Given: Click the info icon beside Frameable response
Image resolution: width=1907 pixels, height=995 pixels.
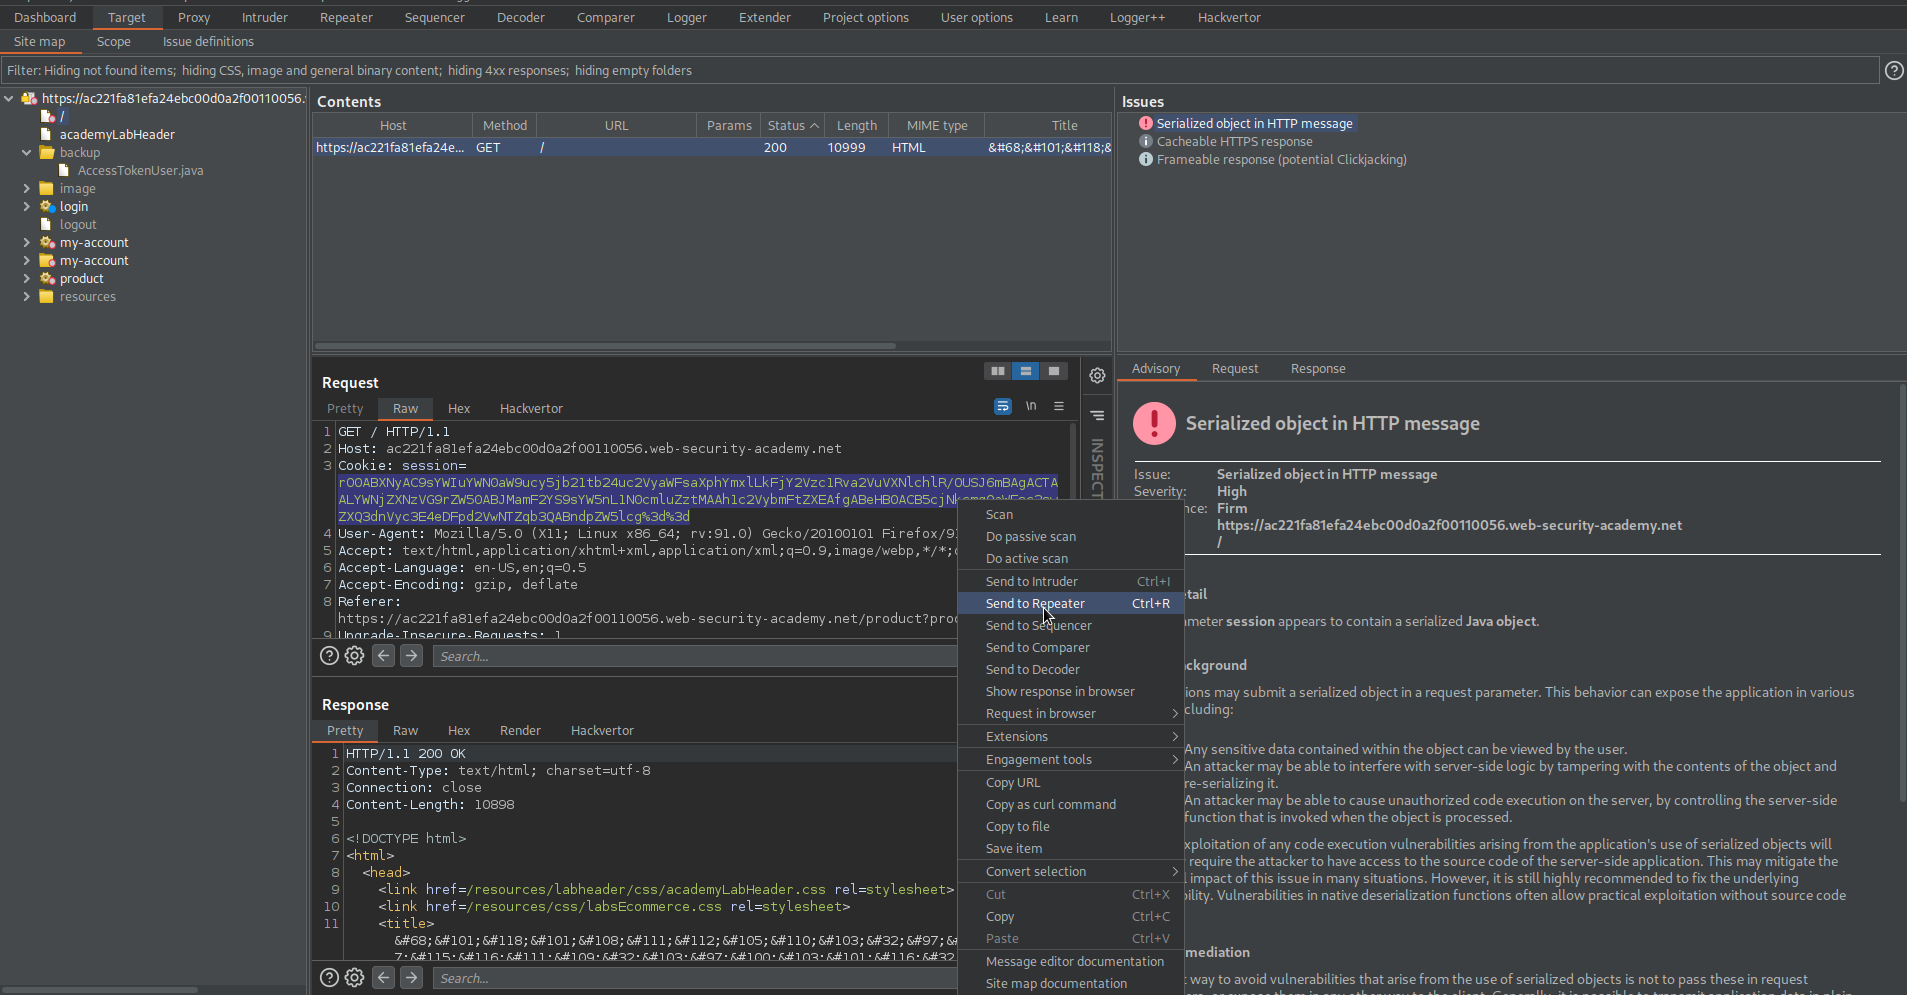Looking at the screenshot, I should point(1146,159).
